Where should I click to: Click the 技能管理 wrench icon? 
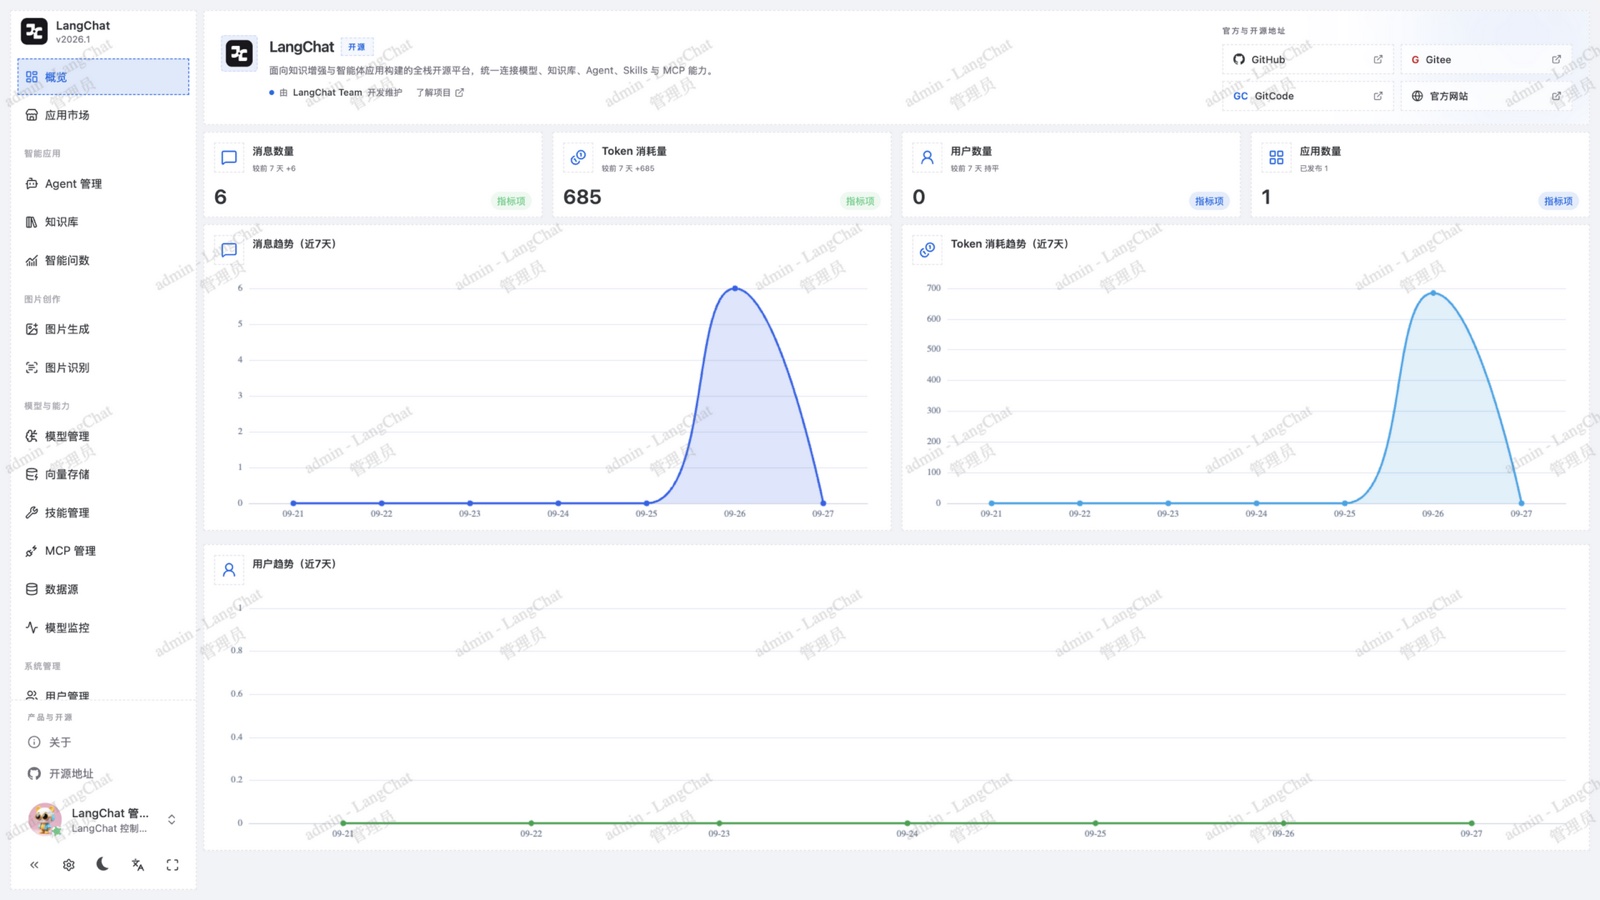click(x=32, y=513)
